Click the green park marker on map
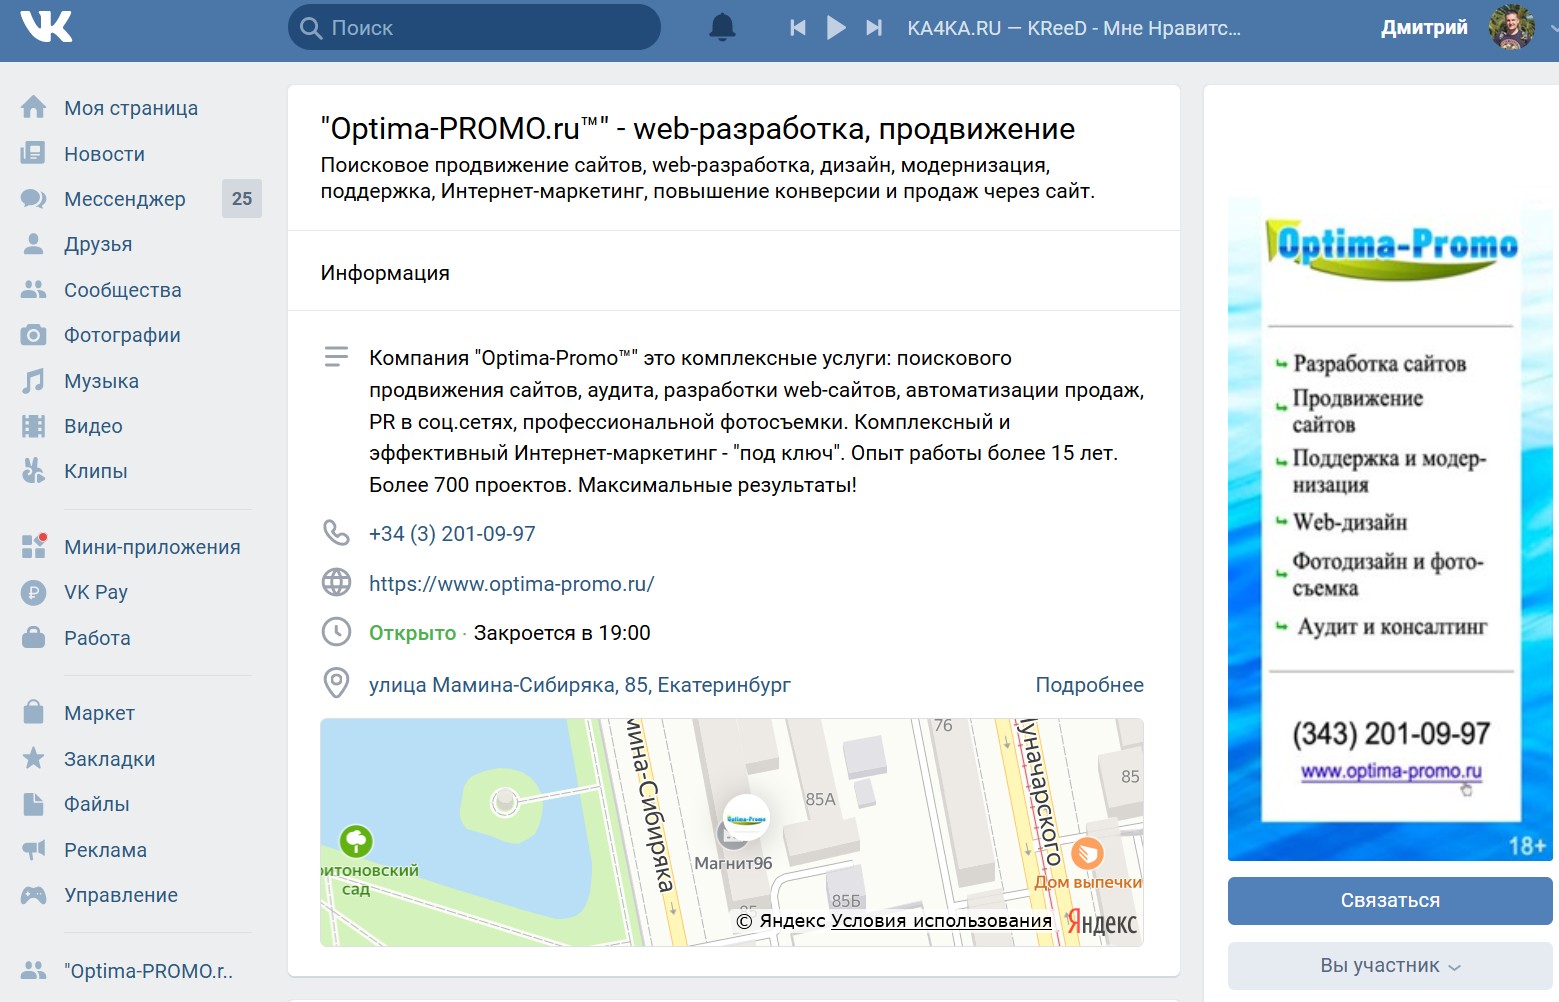Screen dimensions: 1559x1002 (x=356, y=841)
